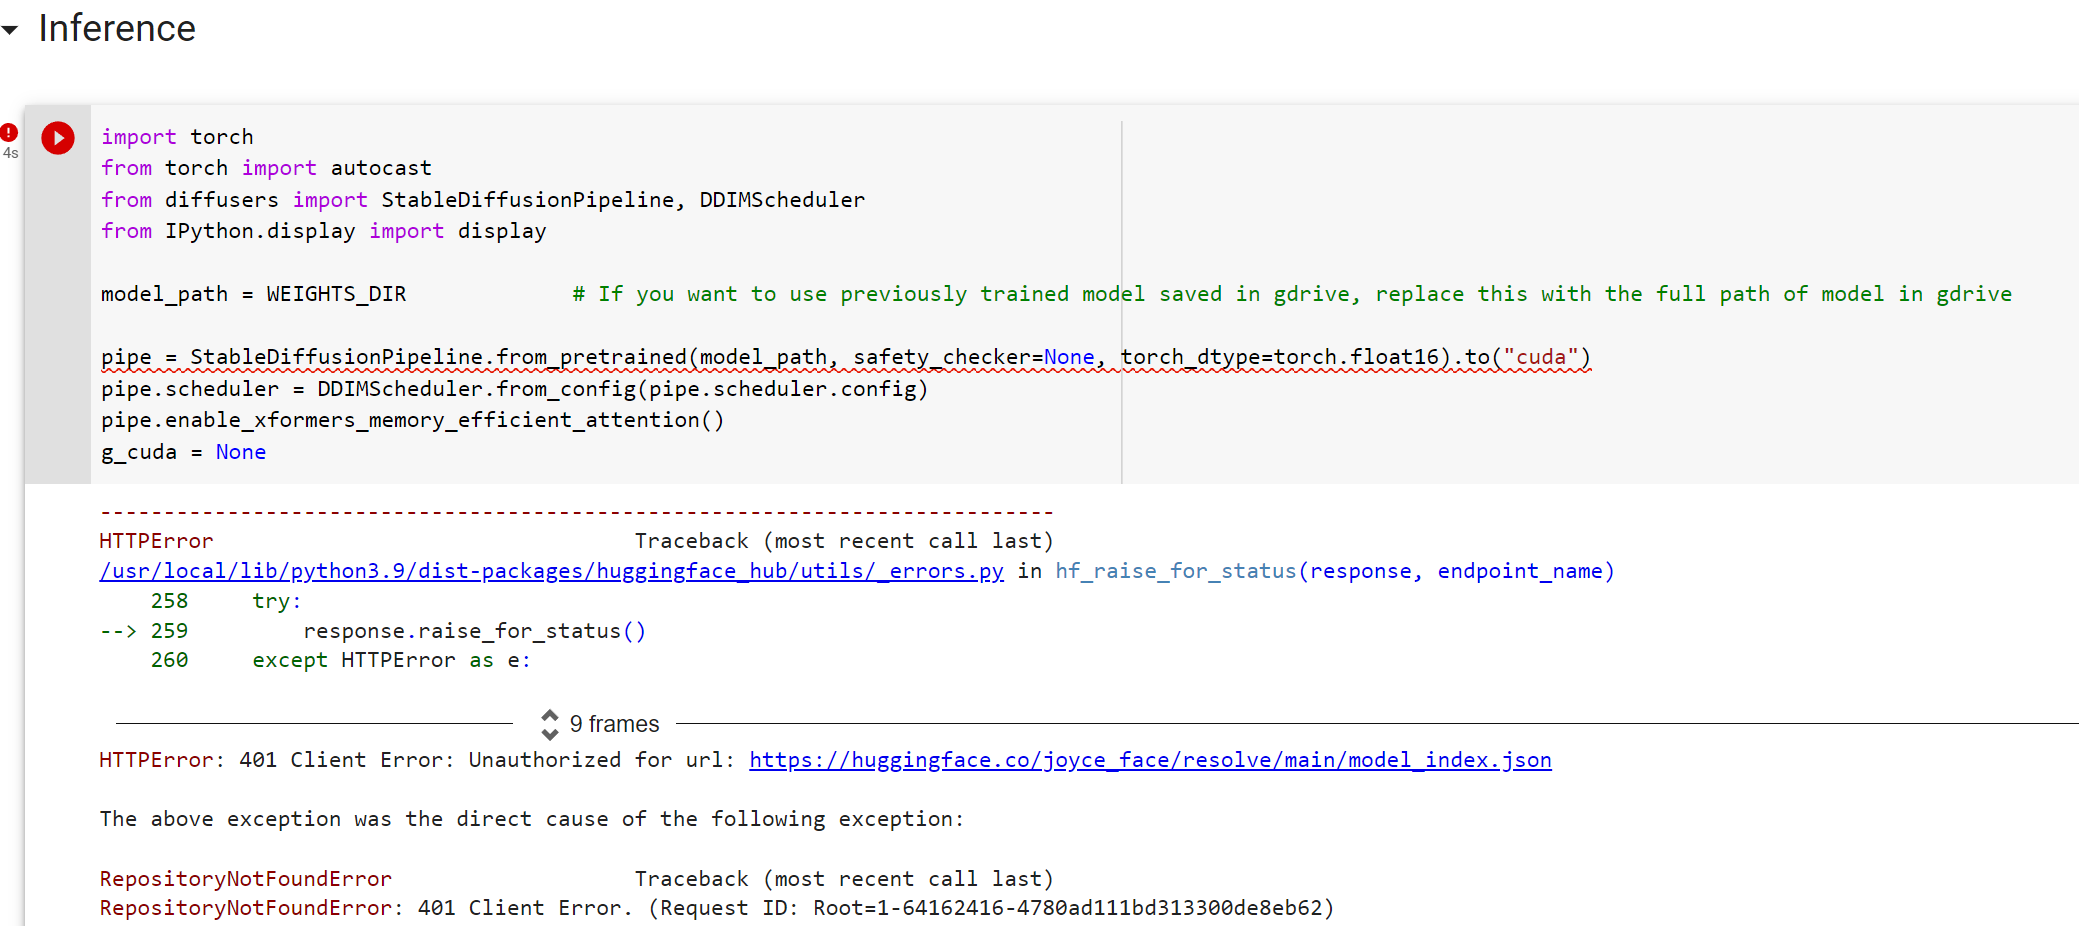Image resolution: width=2079 pixels, height=926 pixels.
Task: Open the huggingface_hub _errors.py file link
Action: point(551,571)
